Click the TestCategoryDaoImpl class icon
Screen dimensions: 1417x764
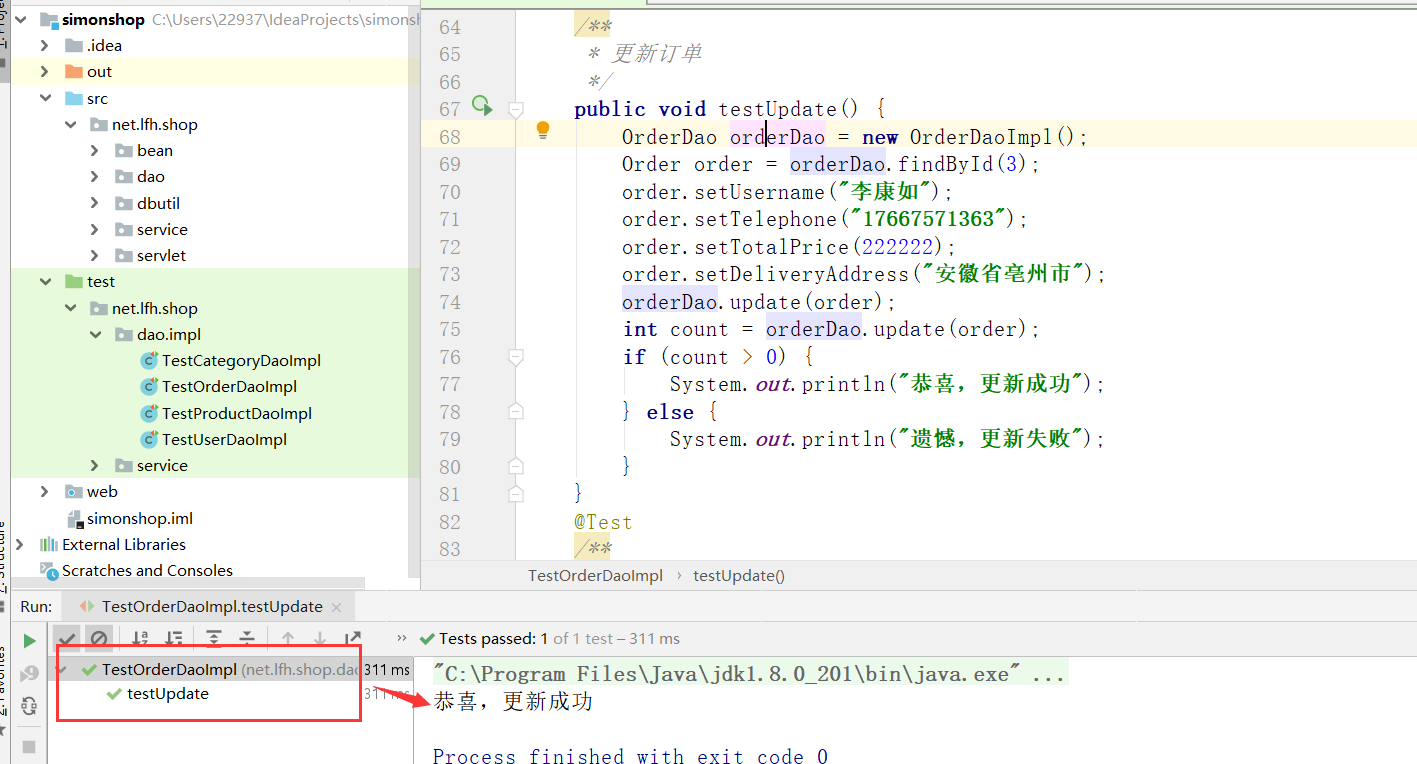(x=149, y=360)
